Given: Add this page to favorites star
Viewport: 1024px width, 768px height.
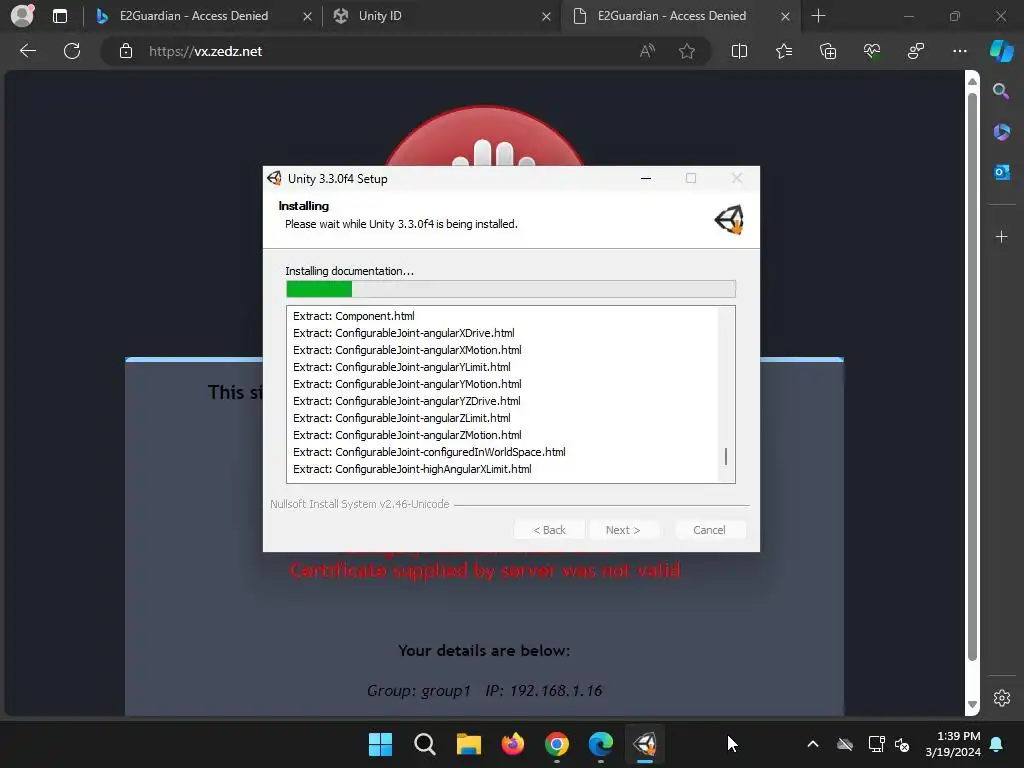Looking at the screenshot, I should point(686,51).
